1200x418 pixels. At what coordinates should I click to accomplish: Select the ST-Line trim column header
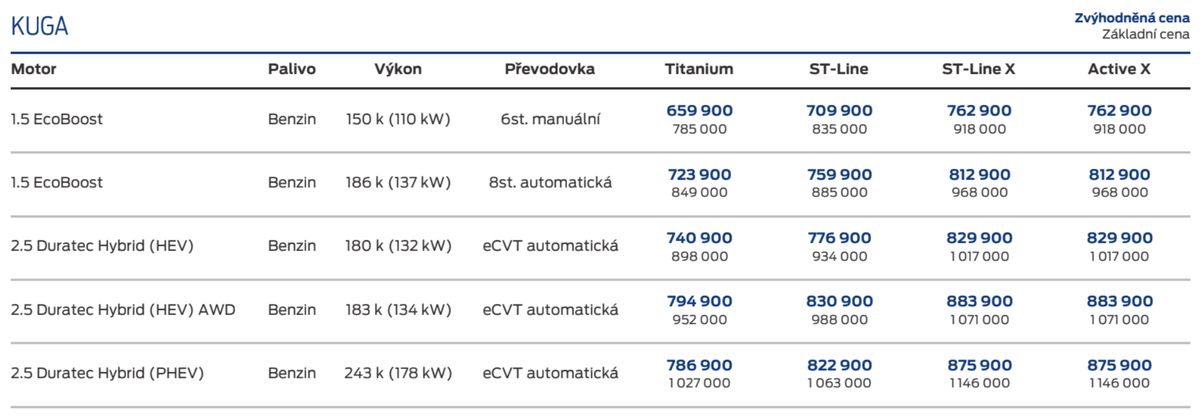[839, 70]
